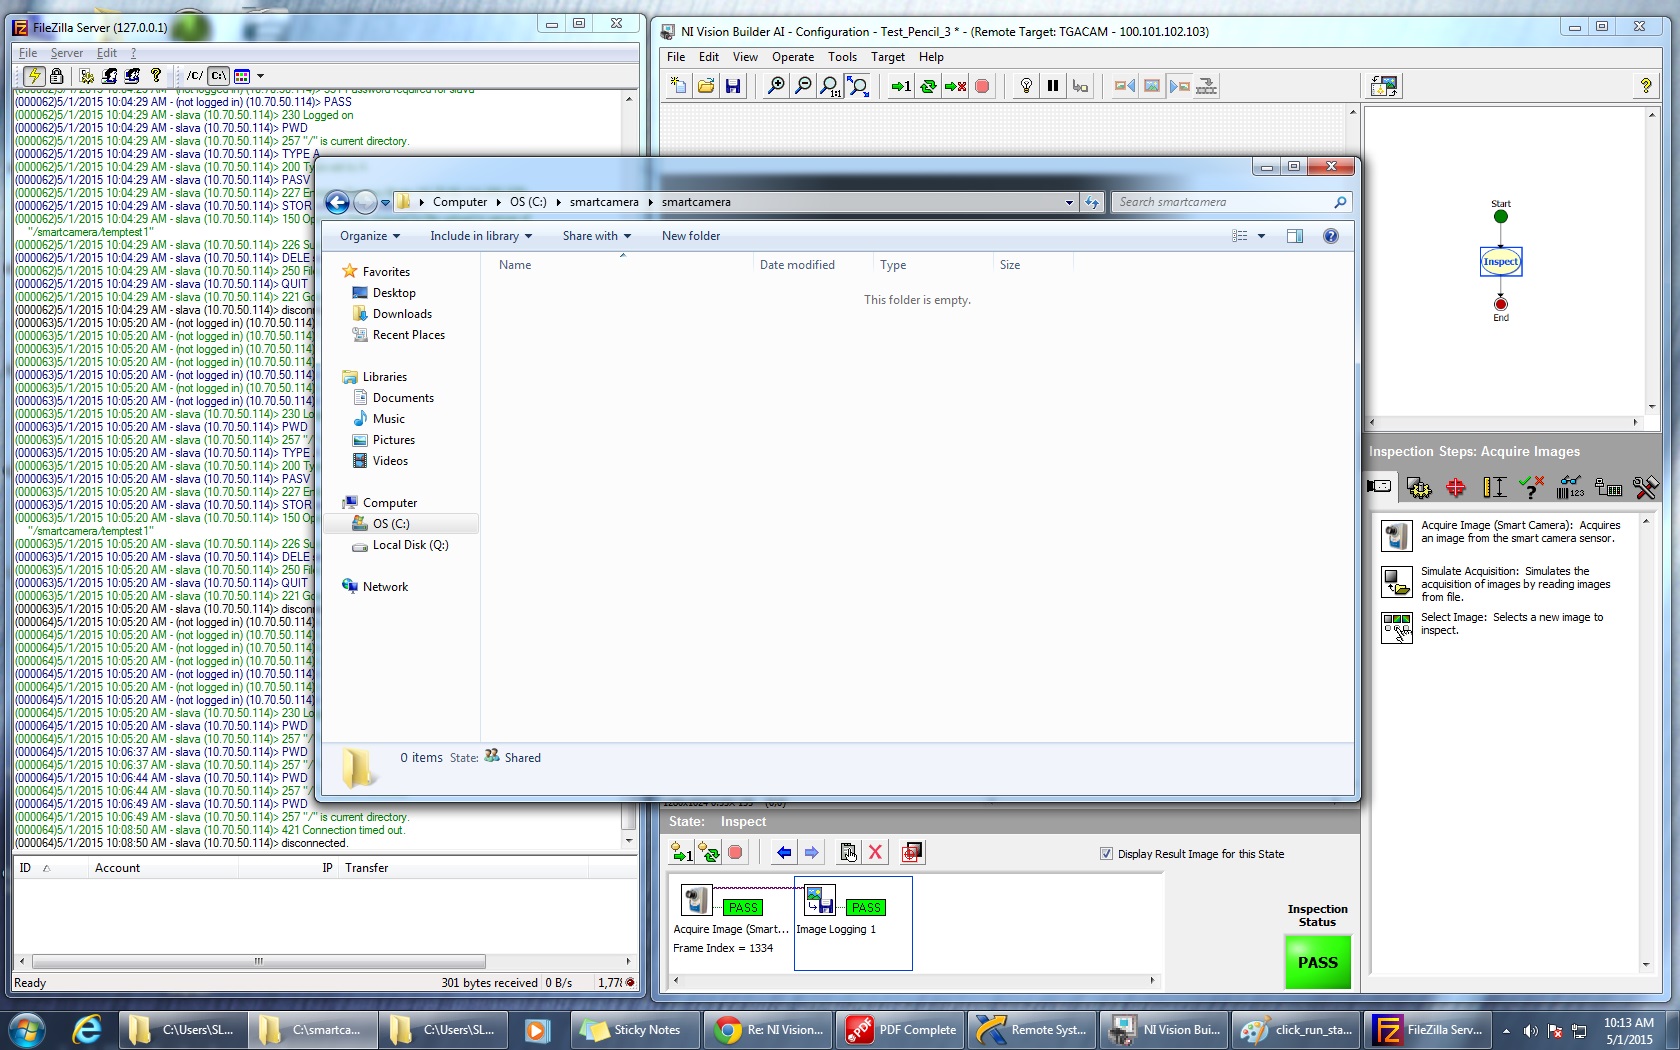The width and height of the screenshot is (1680, 1050).
Task: Click the New Inspection icon in Vision Builder toolbar
Action: (x=679, y=86)
